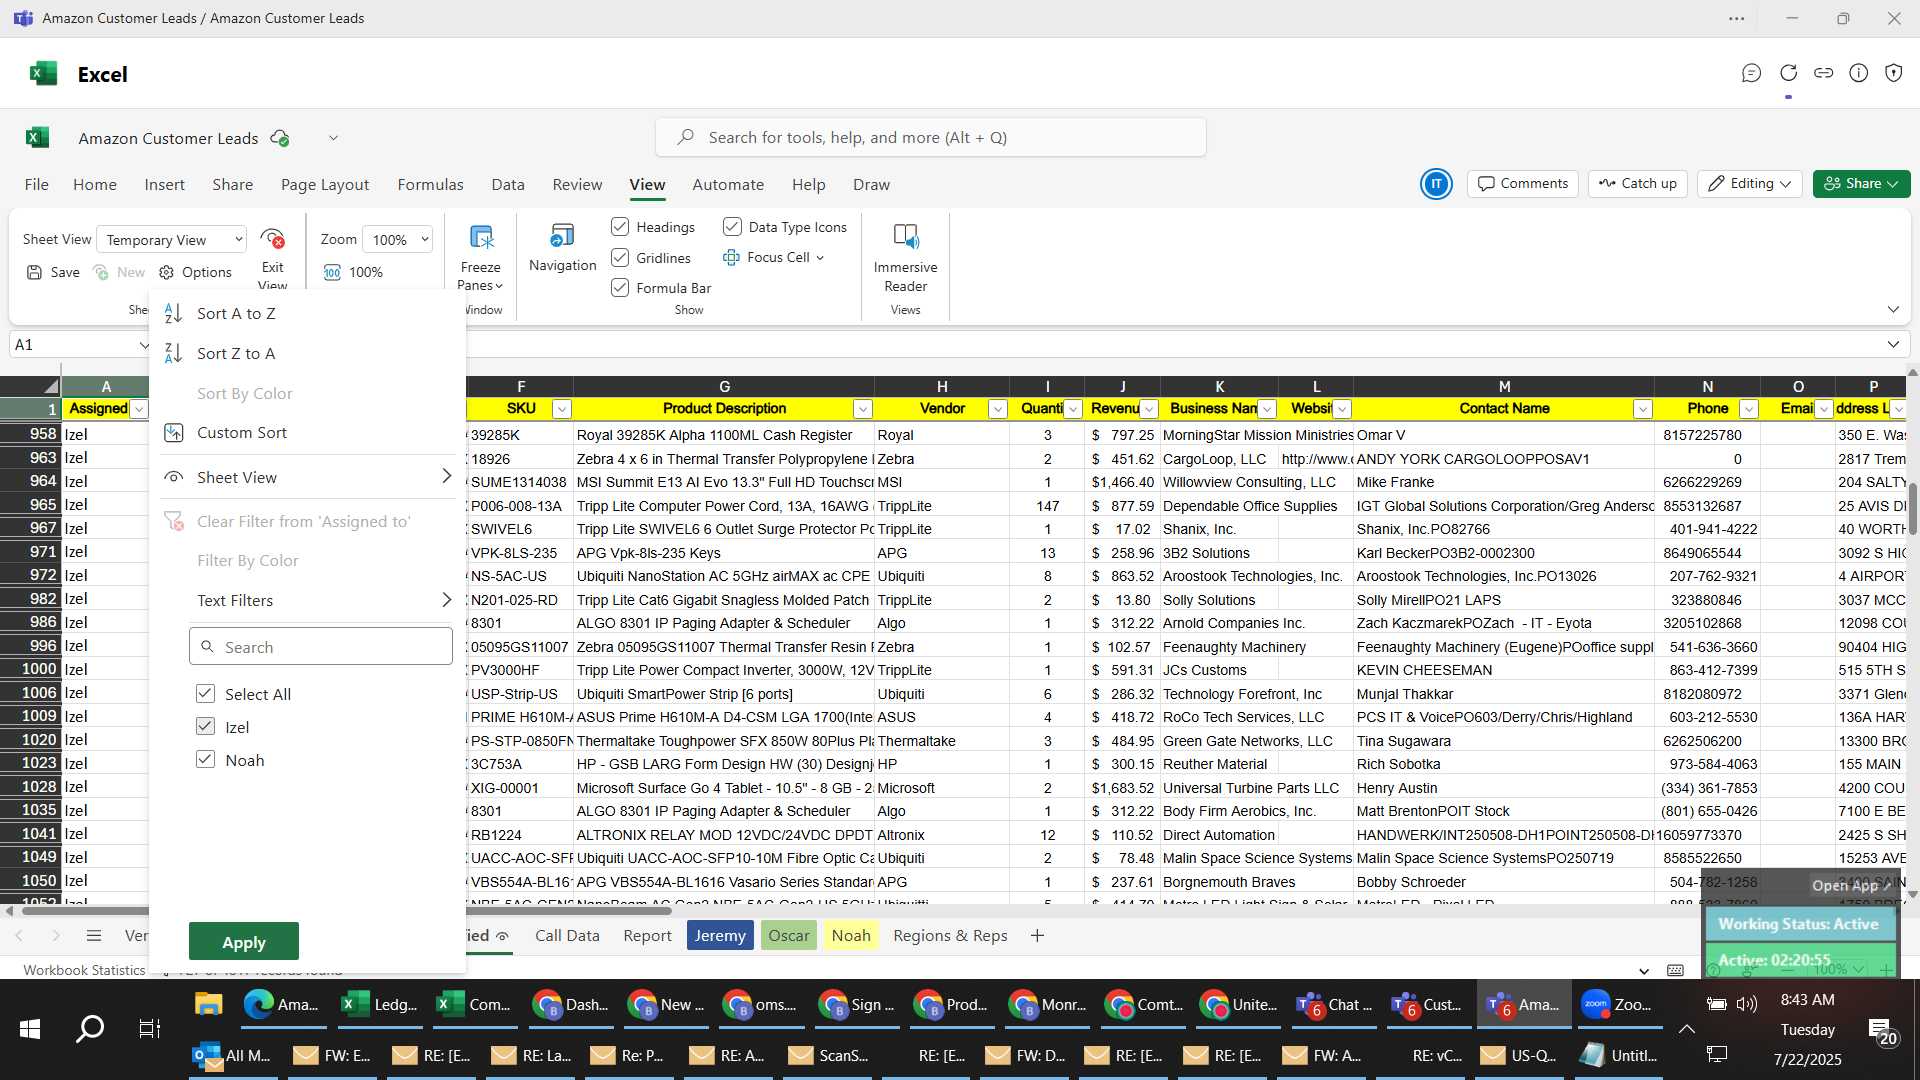Screen dimensions: 1920x1080
Task: Toggle the Gridlines checkbox
Action: [620, 258]
